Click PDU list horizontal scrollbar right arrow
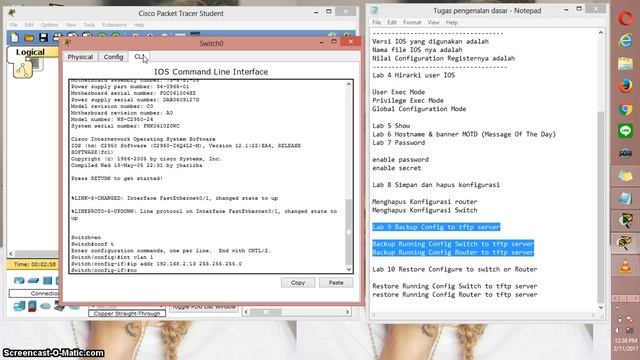This screenshot has width=640, height=360. point(347,312)
